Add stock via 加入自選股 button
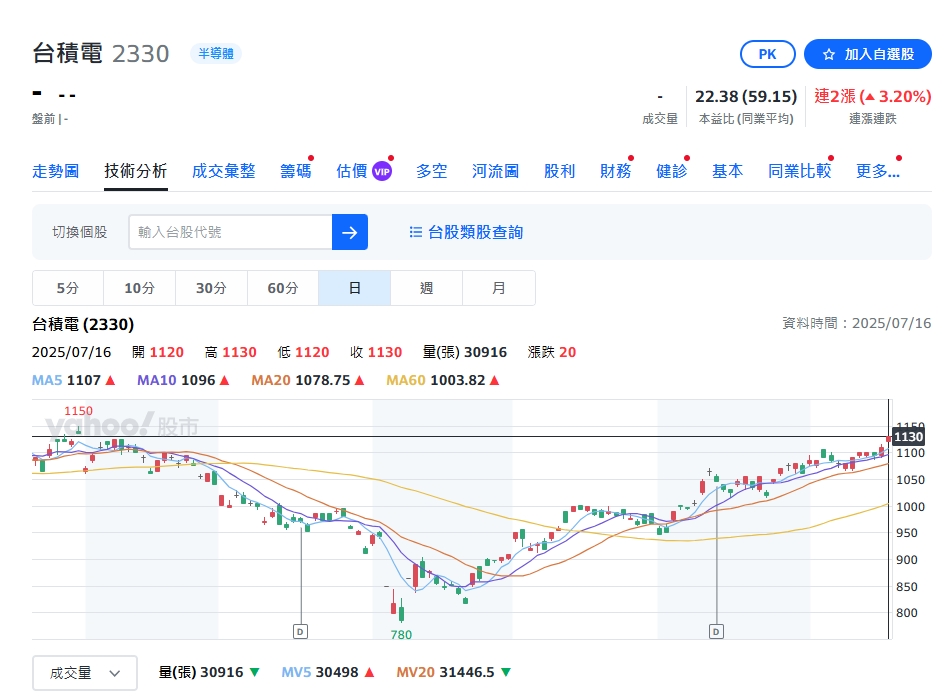This screenshot has width=944, height=696. click(x=868, y=54)
